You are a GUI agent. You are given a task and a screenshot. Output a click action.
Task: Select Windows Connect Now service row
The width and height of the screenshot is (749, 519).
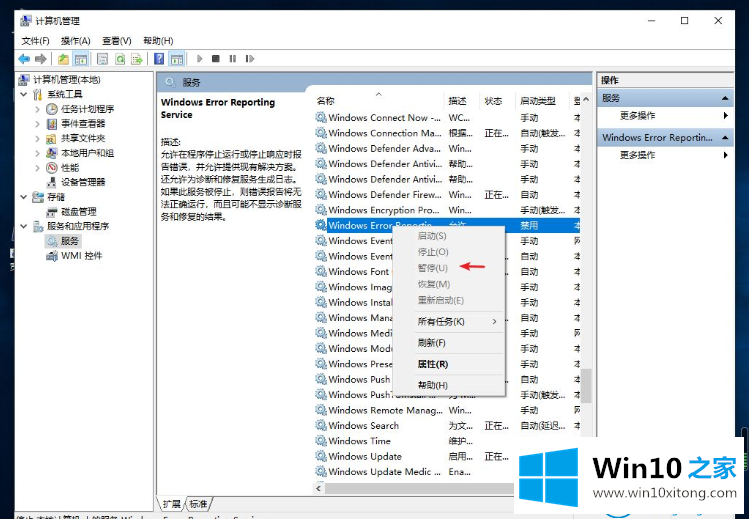tap(447, 117)
